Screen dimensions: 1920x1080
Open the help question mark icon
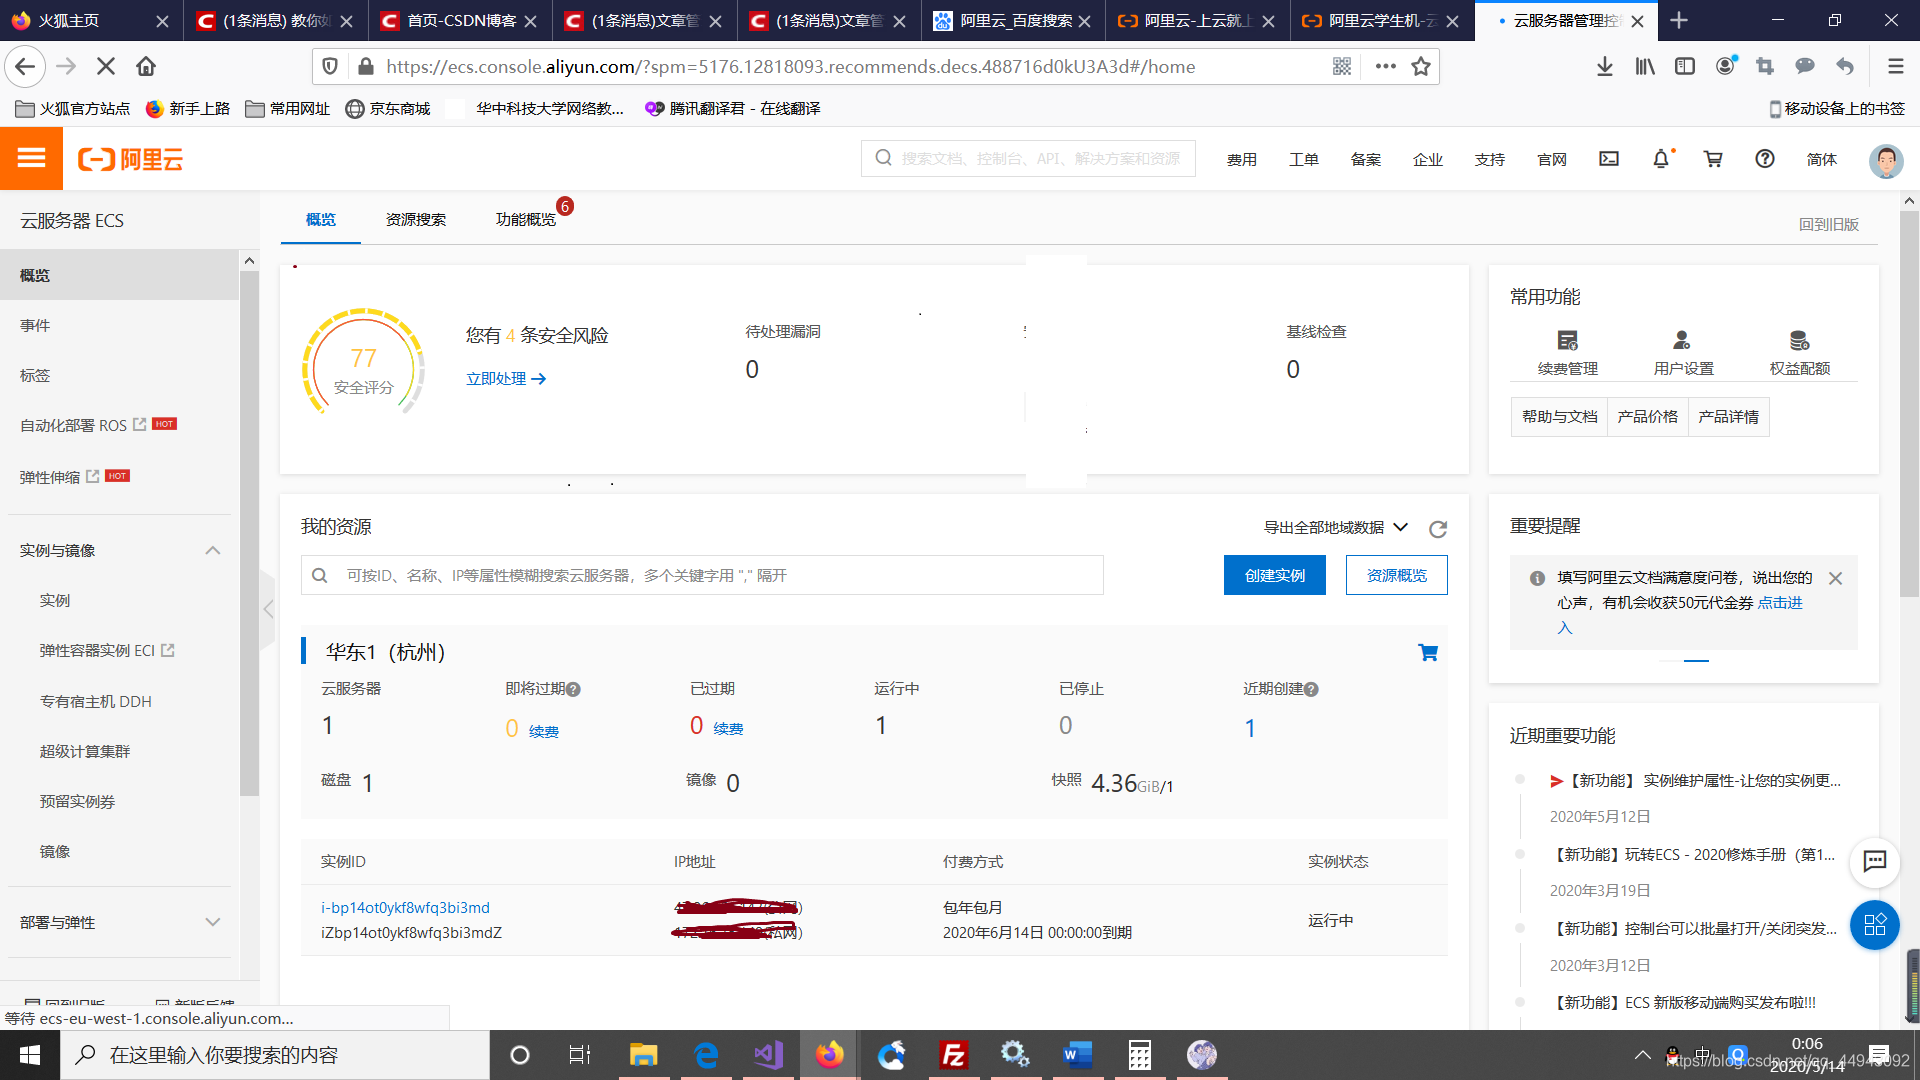[x=1765, y=159]
